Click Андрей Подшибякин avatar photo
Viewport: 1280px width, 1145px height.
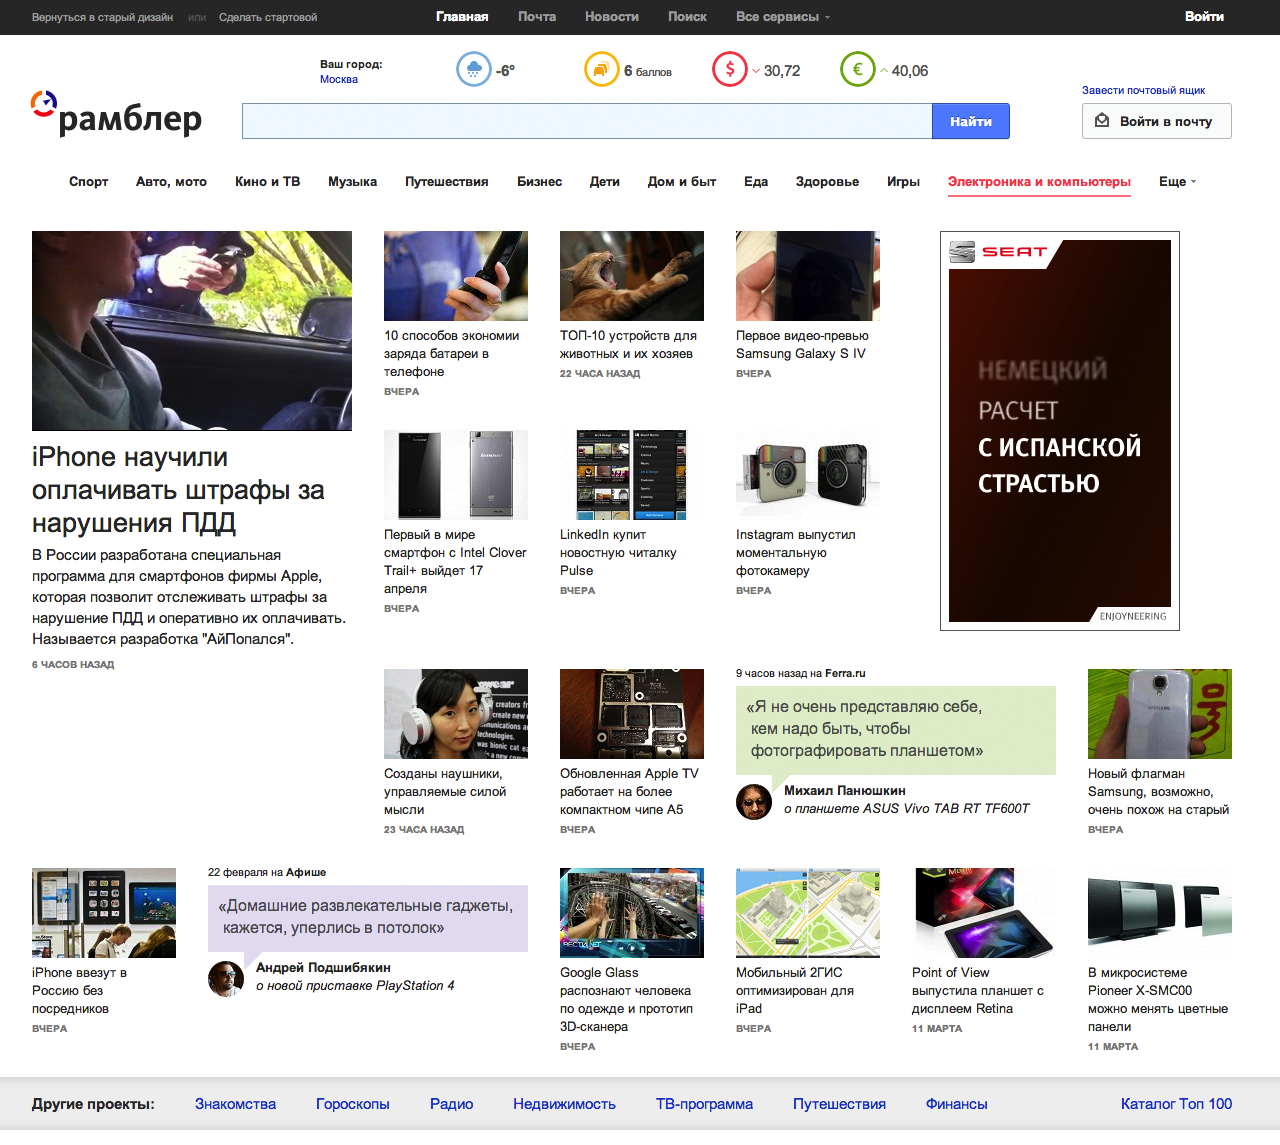pyautogui.click(x=226, y=978)
